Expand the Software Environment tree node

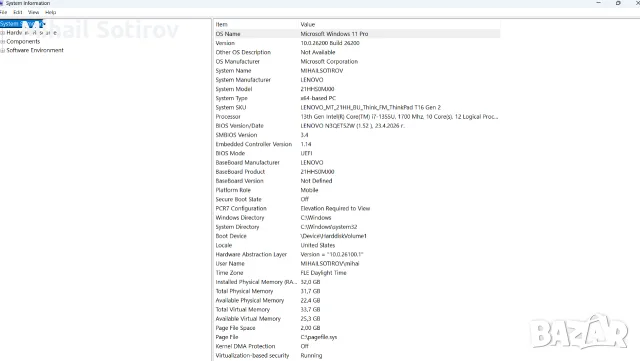[2, 51]
